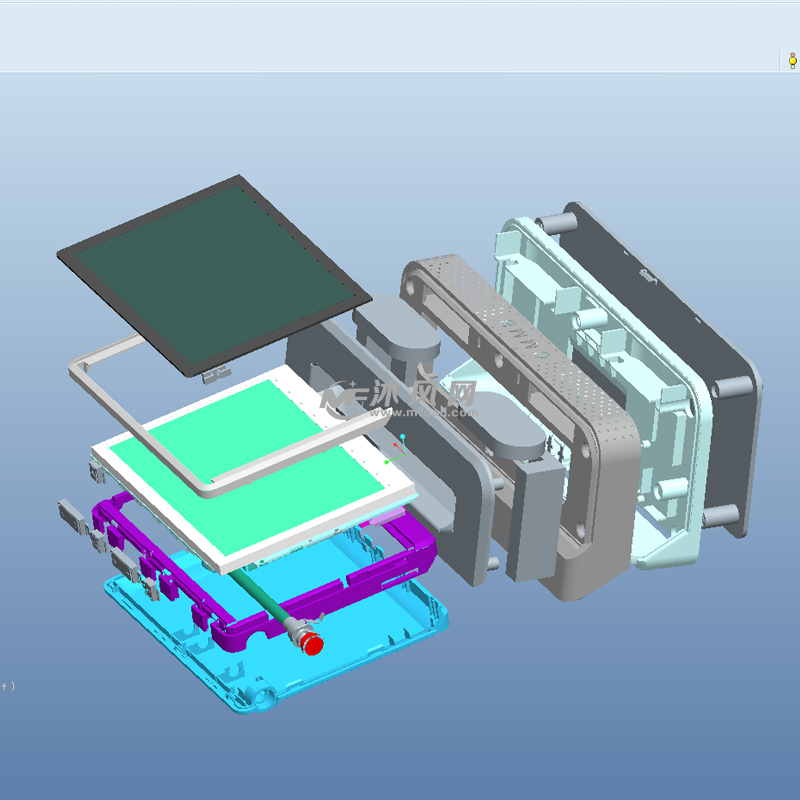
Task: Select the dark green display glass panel
Action: 214,274
